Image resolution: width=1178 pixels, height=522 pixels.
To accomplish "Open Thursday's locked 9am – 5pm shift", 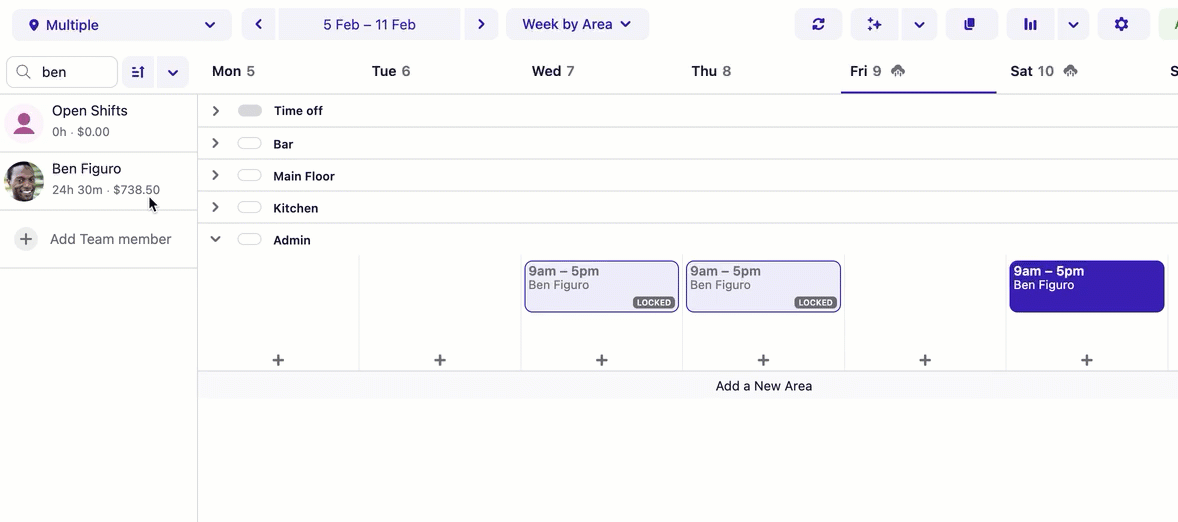I will [x=763, y=286].
